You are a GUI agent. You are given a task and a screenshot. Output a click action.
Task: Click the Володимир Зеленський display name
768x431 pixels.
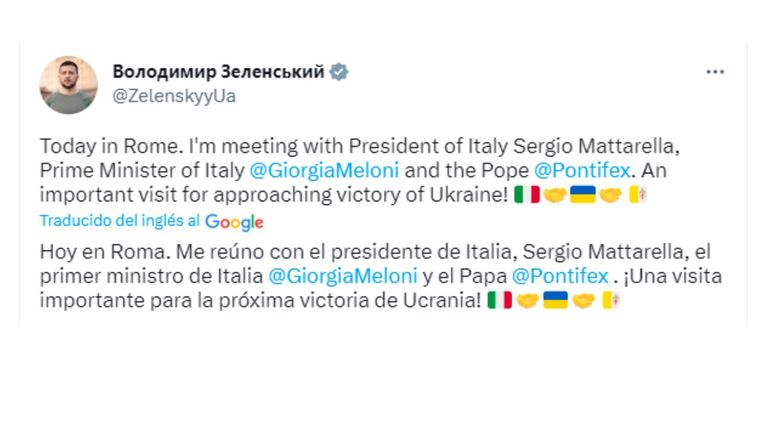pyautogui.click(x=218, y=72)
